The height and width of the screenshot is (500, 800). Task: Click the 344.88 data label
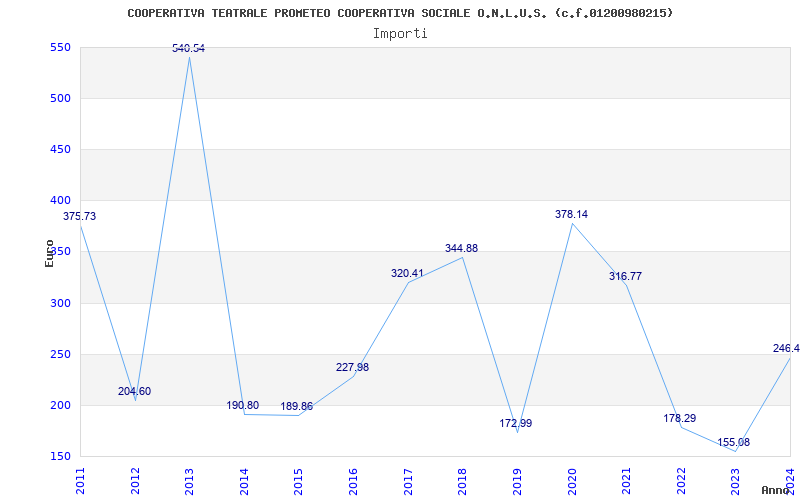coord(461,248)
